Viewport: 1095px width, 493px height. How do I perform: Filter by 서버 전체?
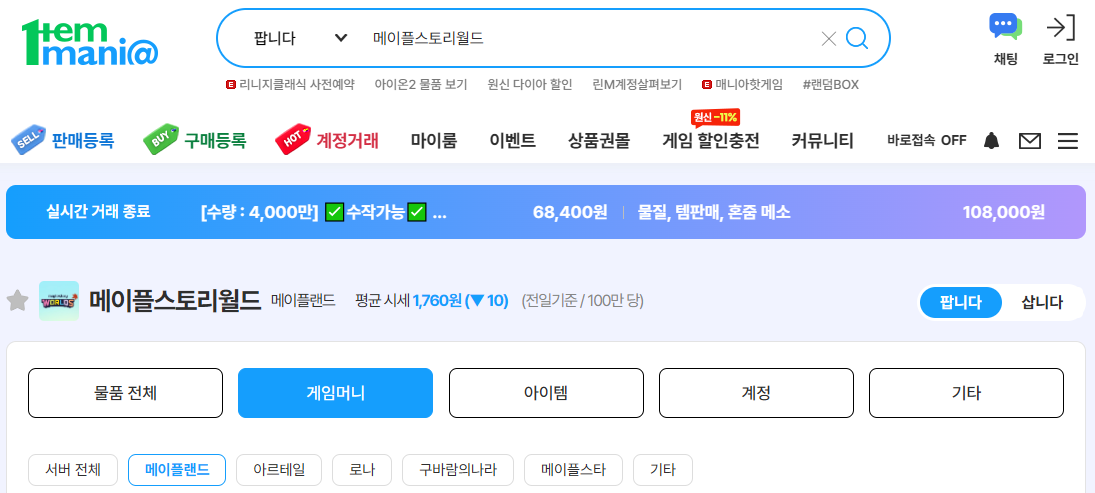(73, 470)
